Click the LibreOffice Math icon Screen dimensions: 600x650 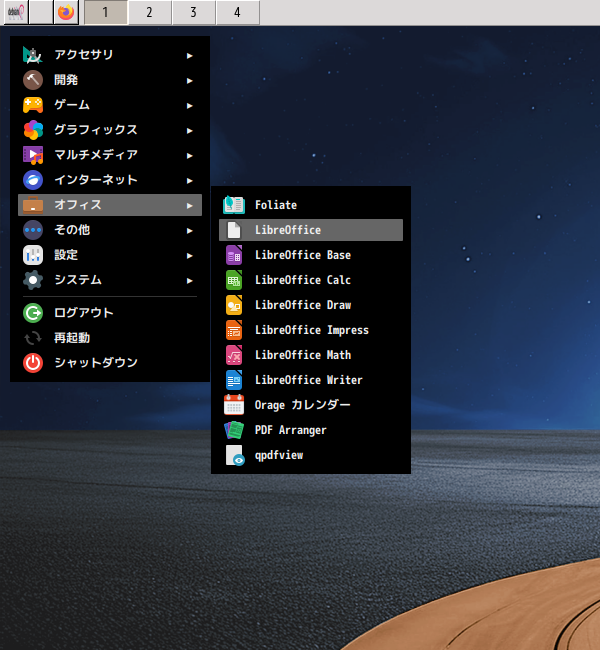234,355
